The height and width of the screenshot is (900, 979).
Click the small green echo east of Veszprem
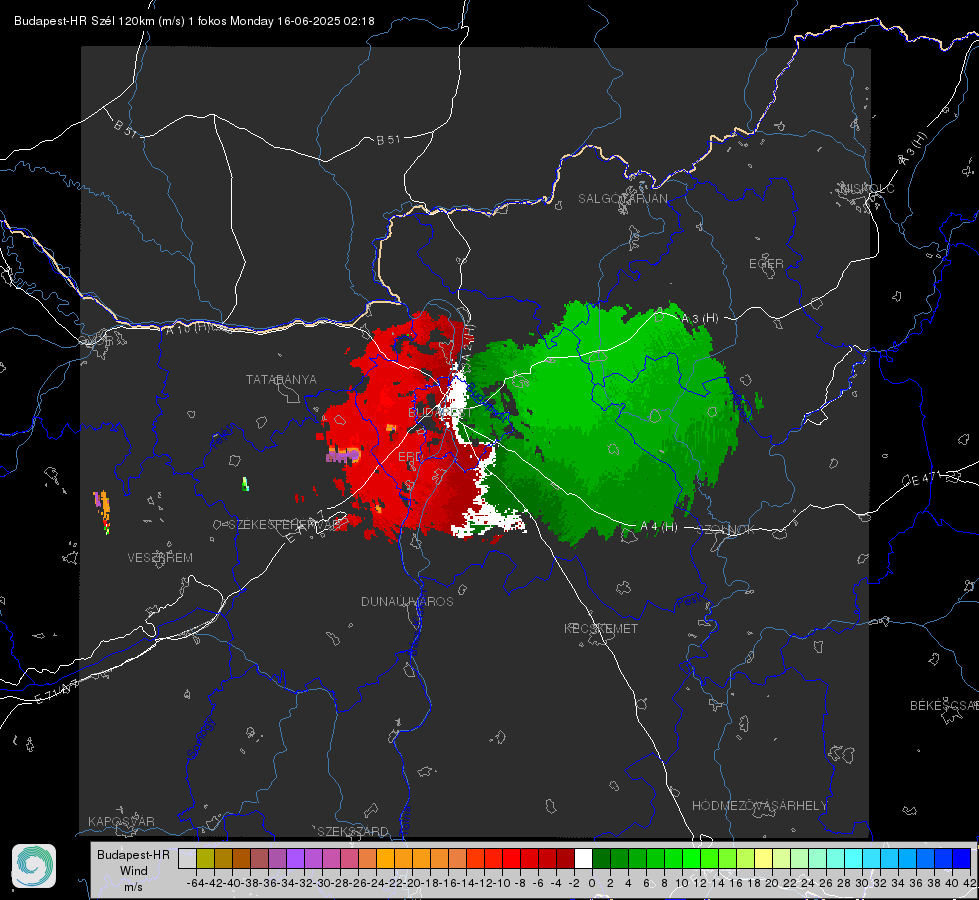(245, 484)
